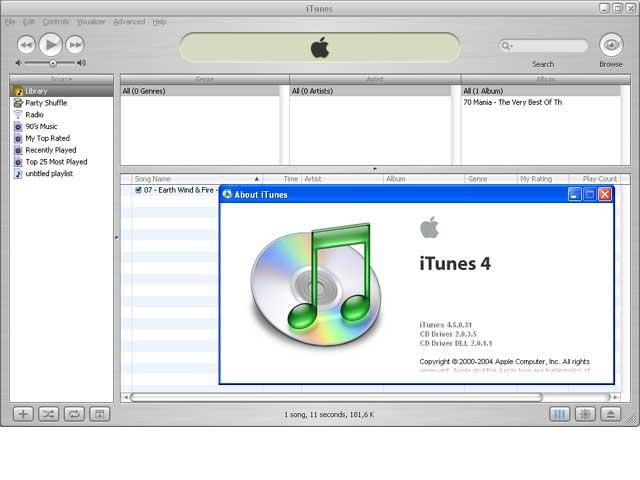Select Party Shuffle source
The width and height of the screenshot is (640, 480).
pyautogui.click(x=61, y=103)
